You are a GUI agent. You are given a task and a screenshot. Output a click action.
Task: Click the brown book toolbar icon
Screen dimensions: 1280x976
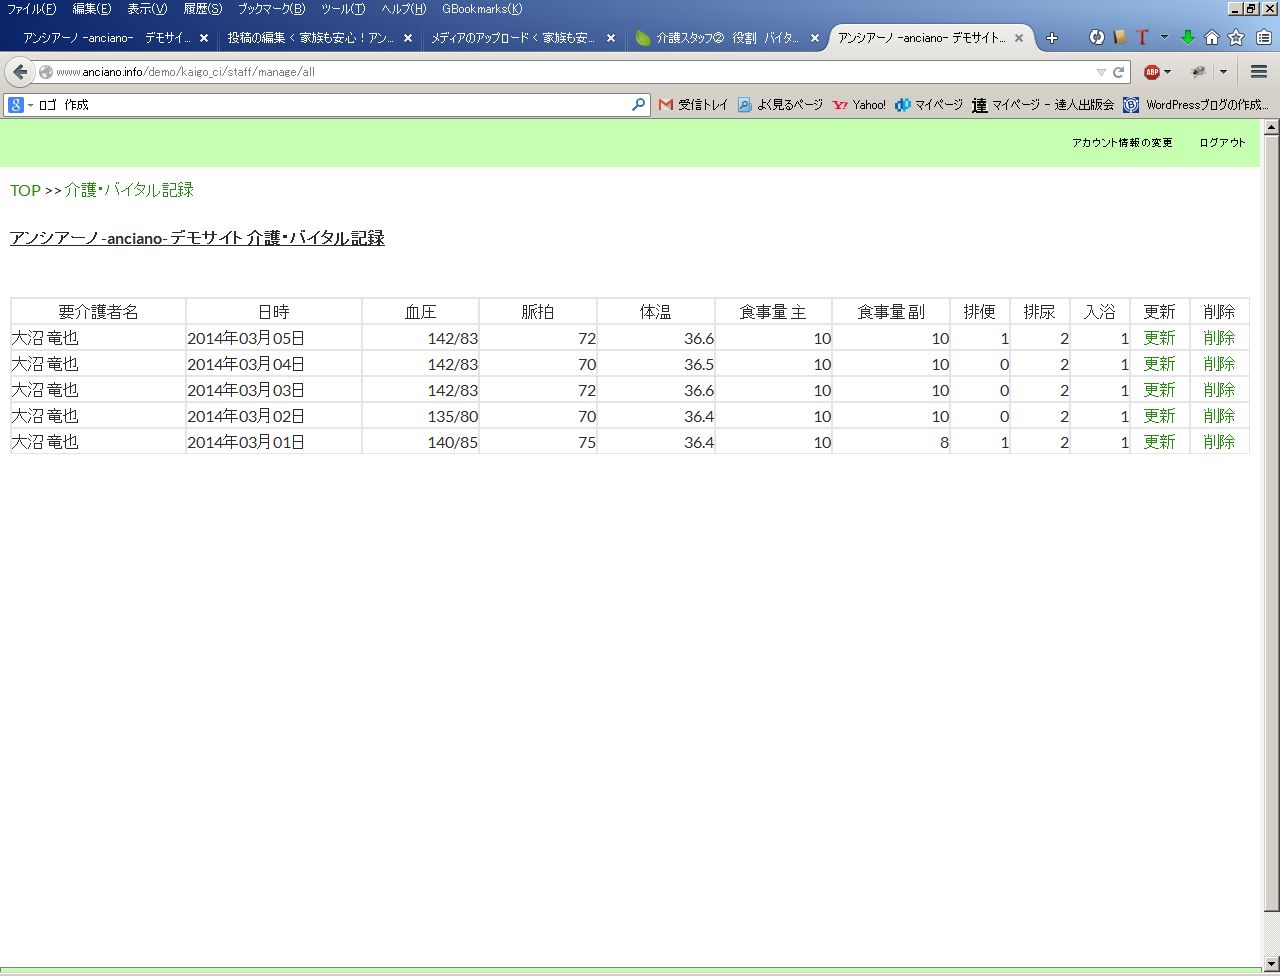point(1120,38)
